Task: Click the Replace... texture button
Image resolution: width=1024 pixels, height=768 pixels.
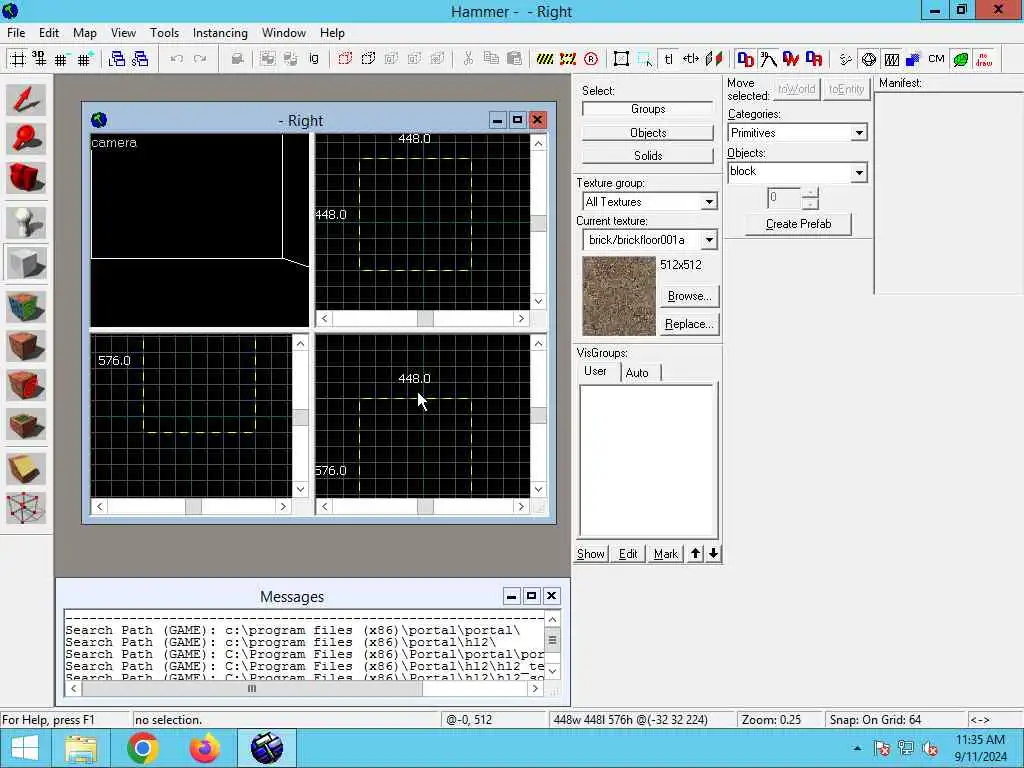Action: [689, 324]
